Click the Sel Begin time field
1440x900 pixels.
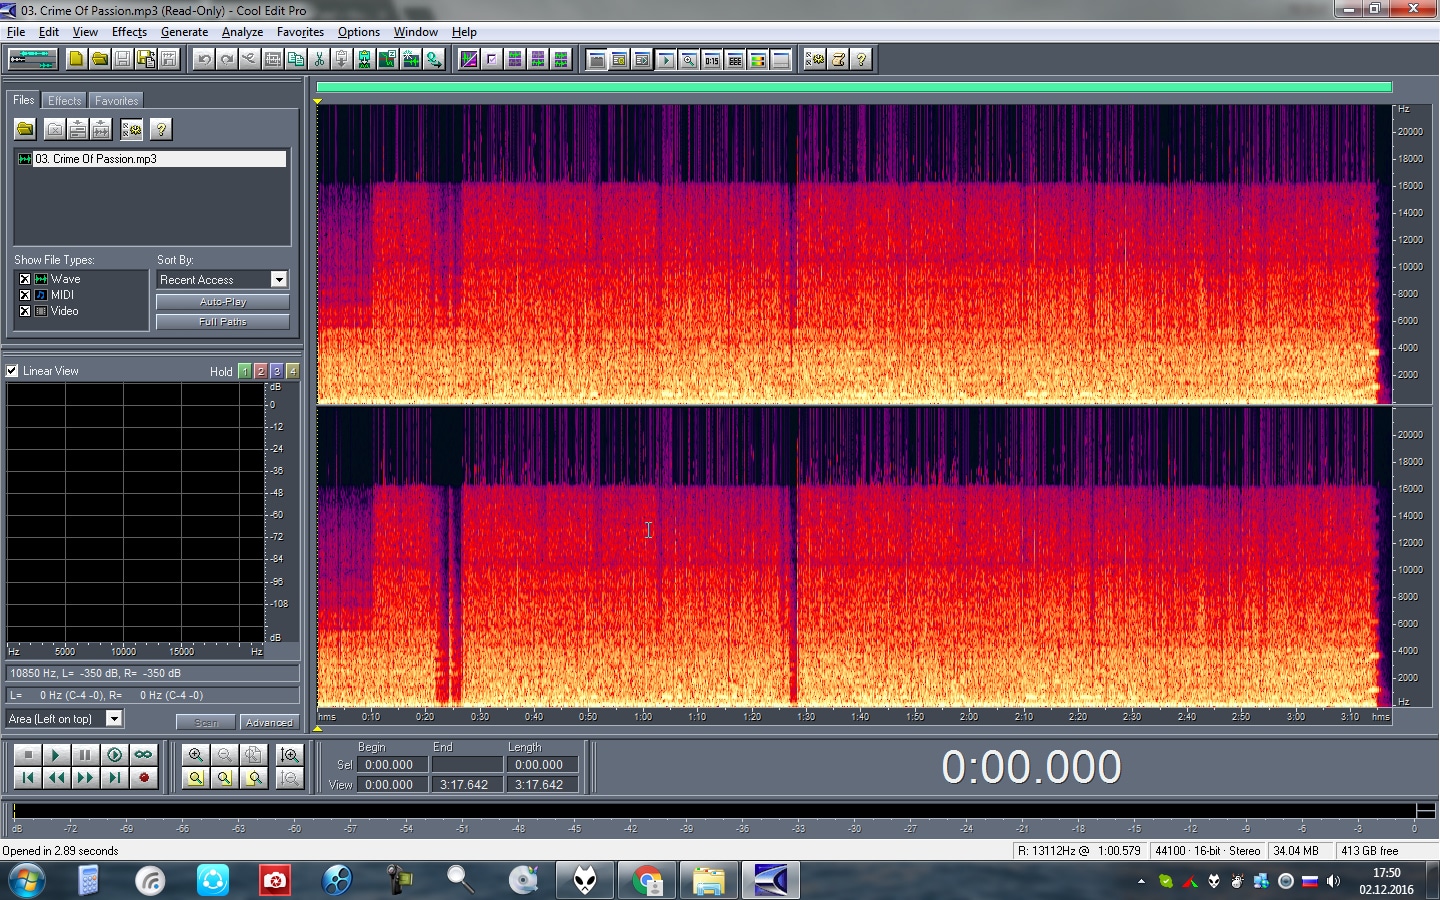point(393,765)
